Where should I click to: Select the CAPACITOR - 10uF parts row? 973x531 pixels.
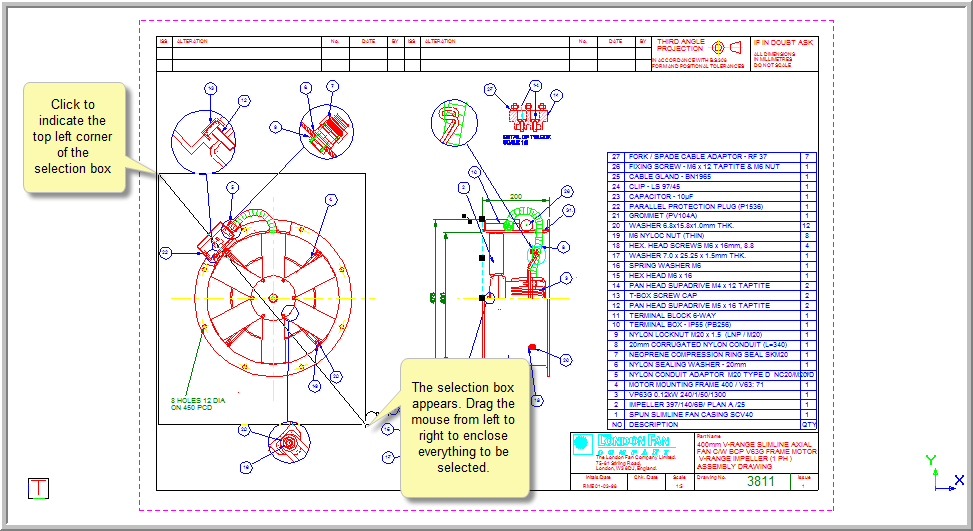coord(698,196)
